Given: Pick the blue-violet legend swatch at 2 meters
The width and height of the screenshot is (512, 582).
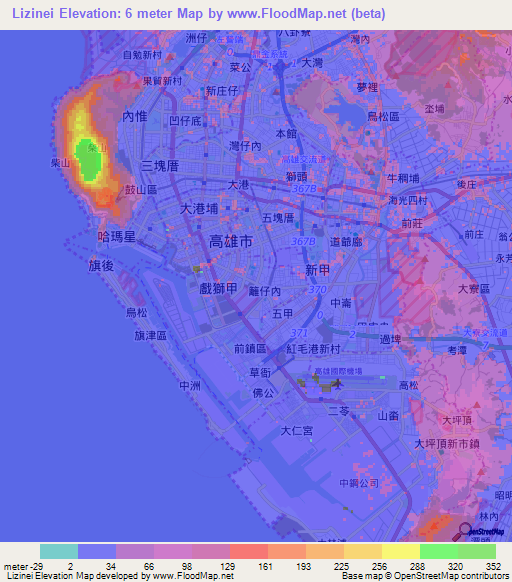Looking at the screenshot, I should point(97,551).
